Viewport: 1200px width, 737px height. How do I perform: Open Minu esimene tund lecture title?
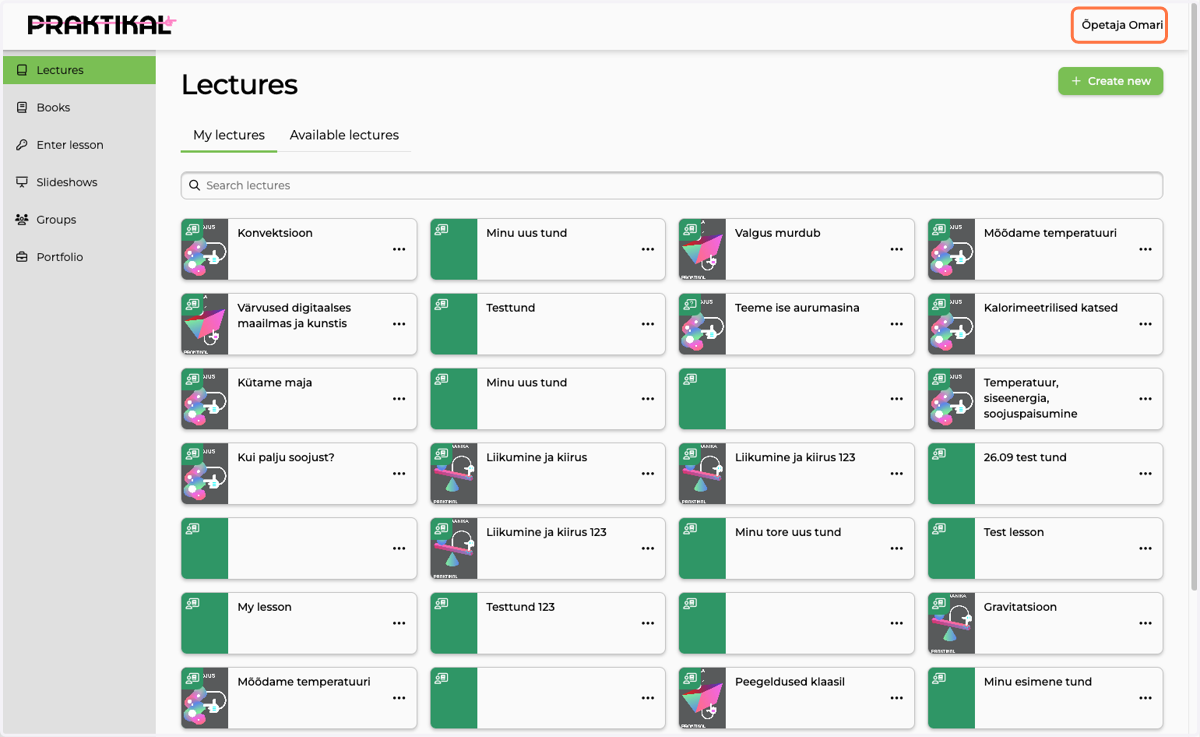tap(1038, 682)
